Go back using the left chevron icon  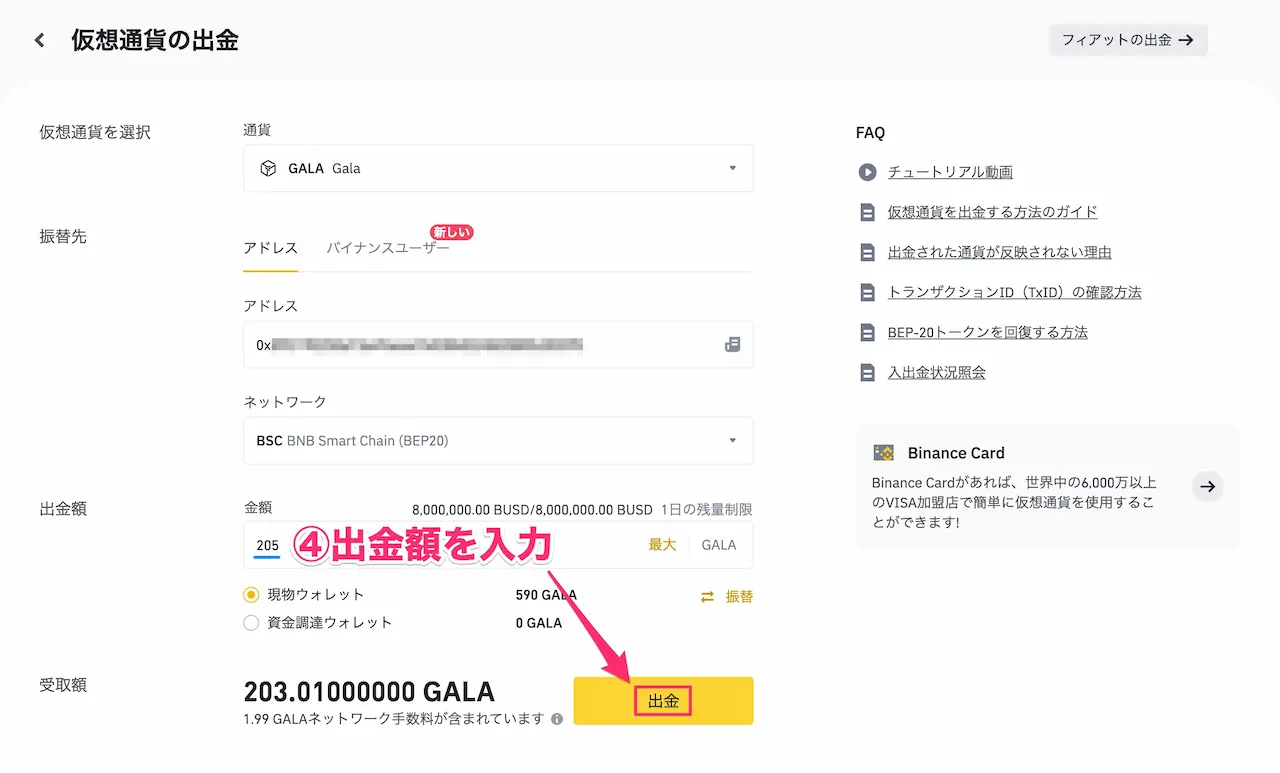tap(39, 41)
